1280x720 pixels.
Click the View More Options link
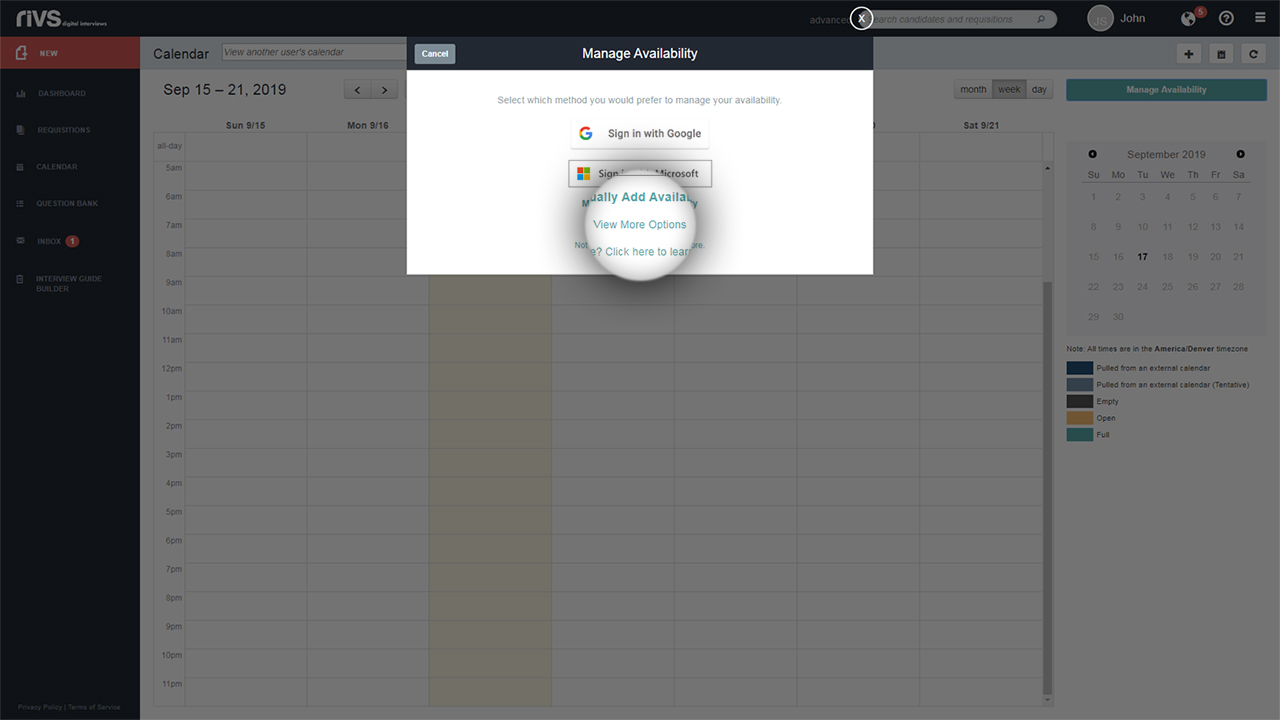(x=640, y=224)
